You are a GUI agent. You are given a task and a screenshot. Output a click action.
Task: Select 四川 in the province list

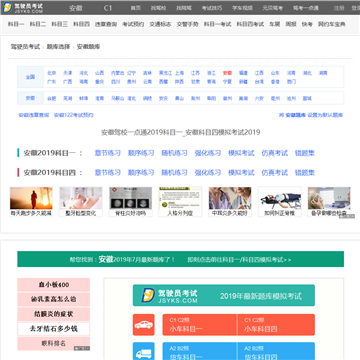click(116, 81)
